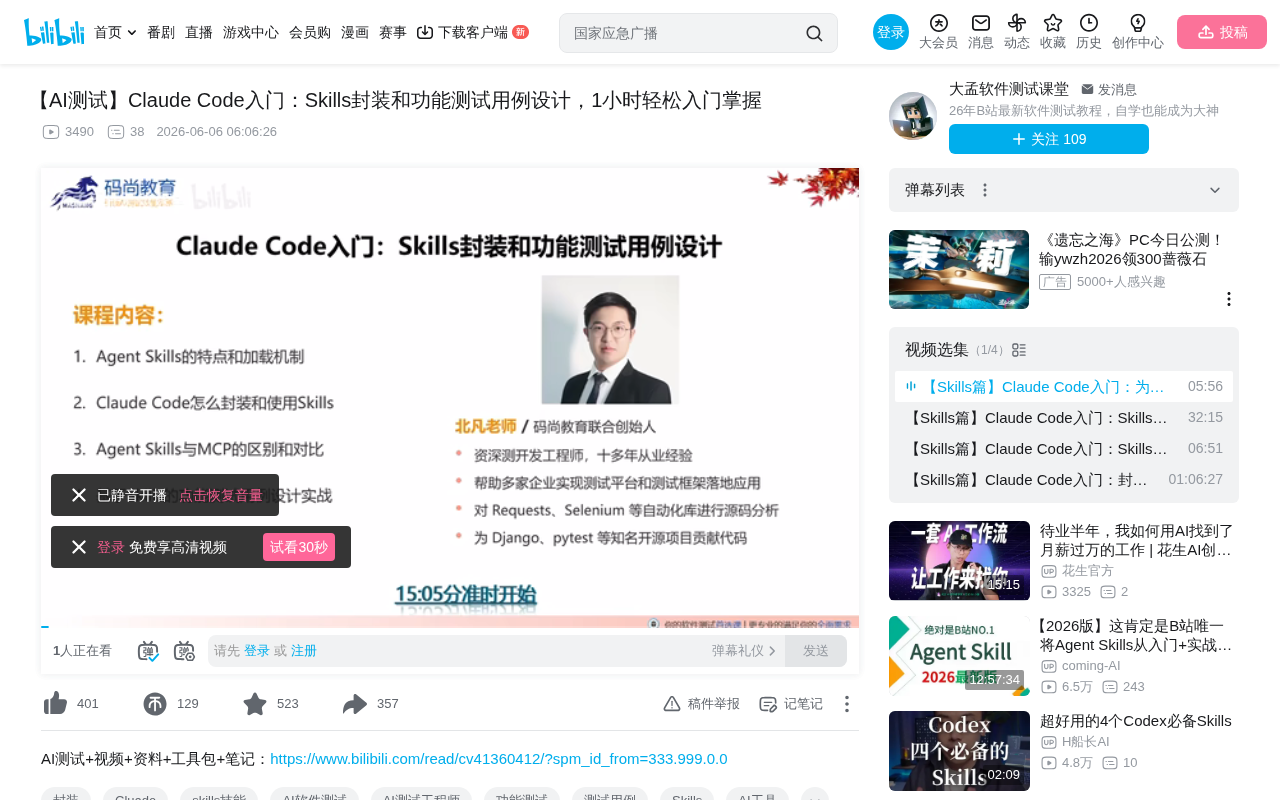Click the pink 投稿 upload button

coord(1222,32)
